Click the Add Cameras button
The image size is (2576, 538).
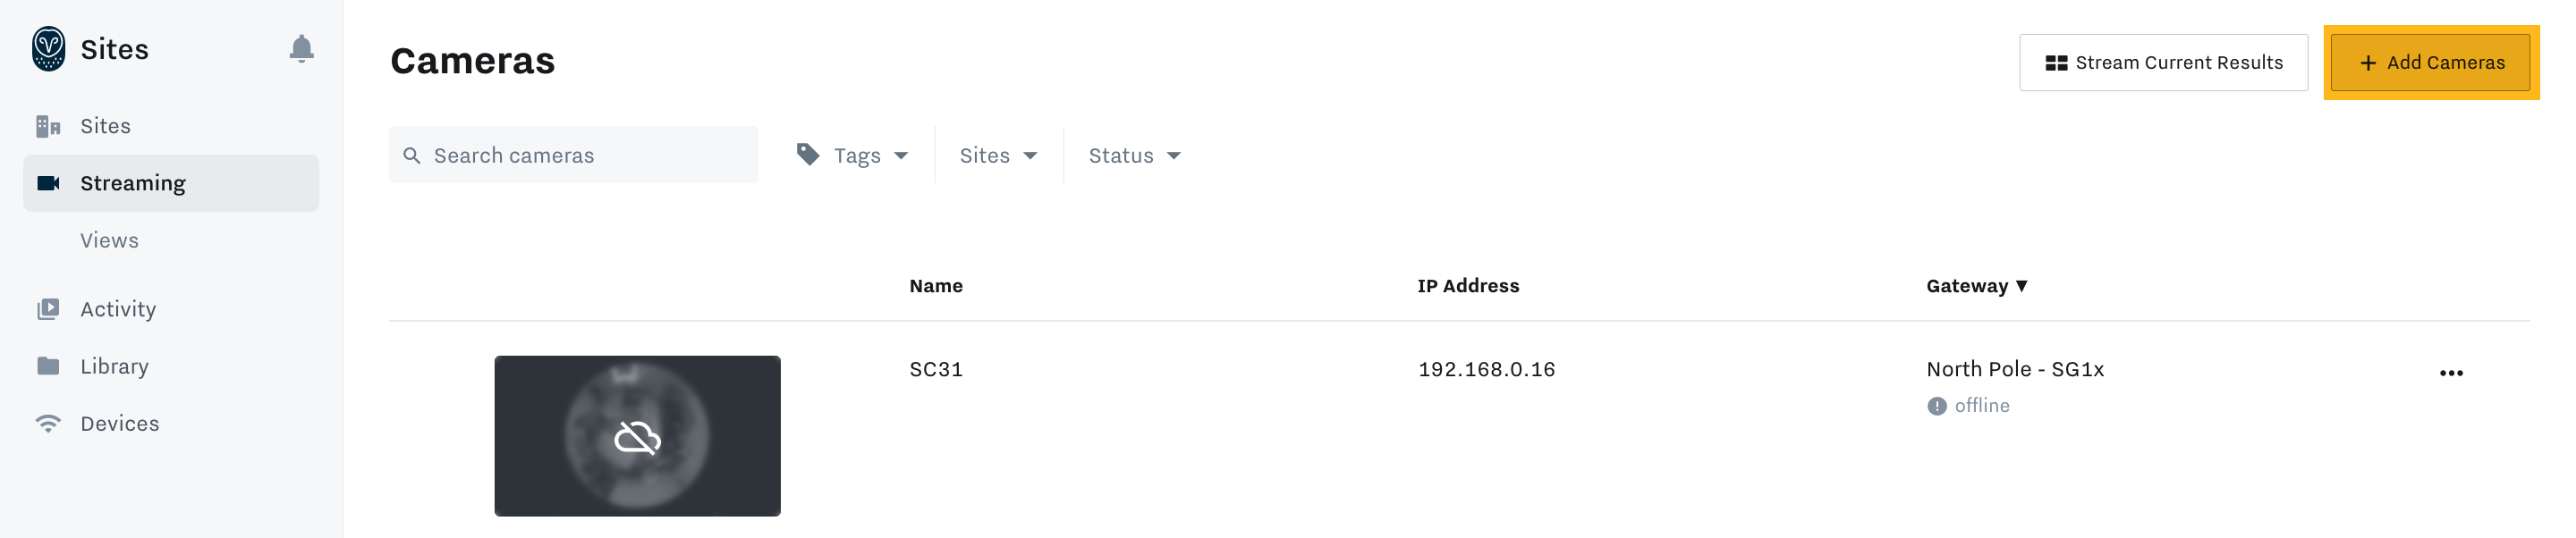[x=2430, y=62]
